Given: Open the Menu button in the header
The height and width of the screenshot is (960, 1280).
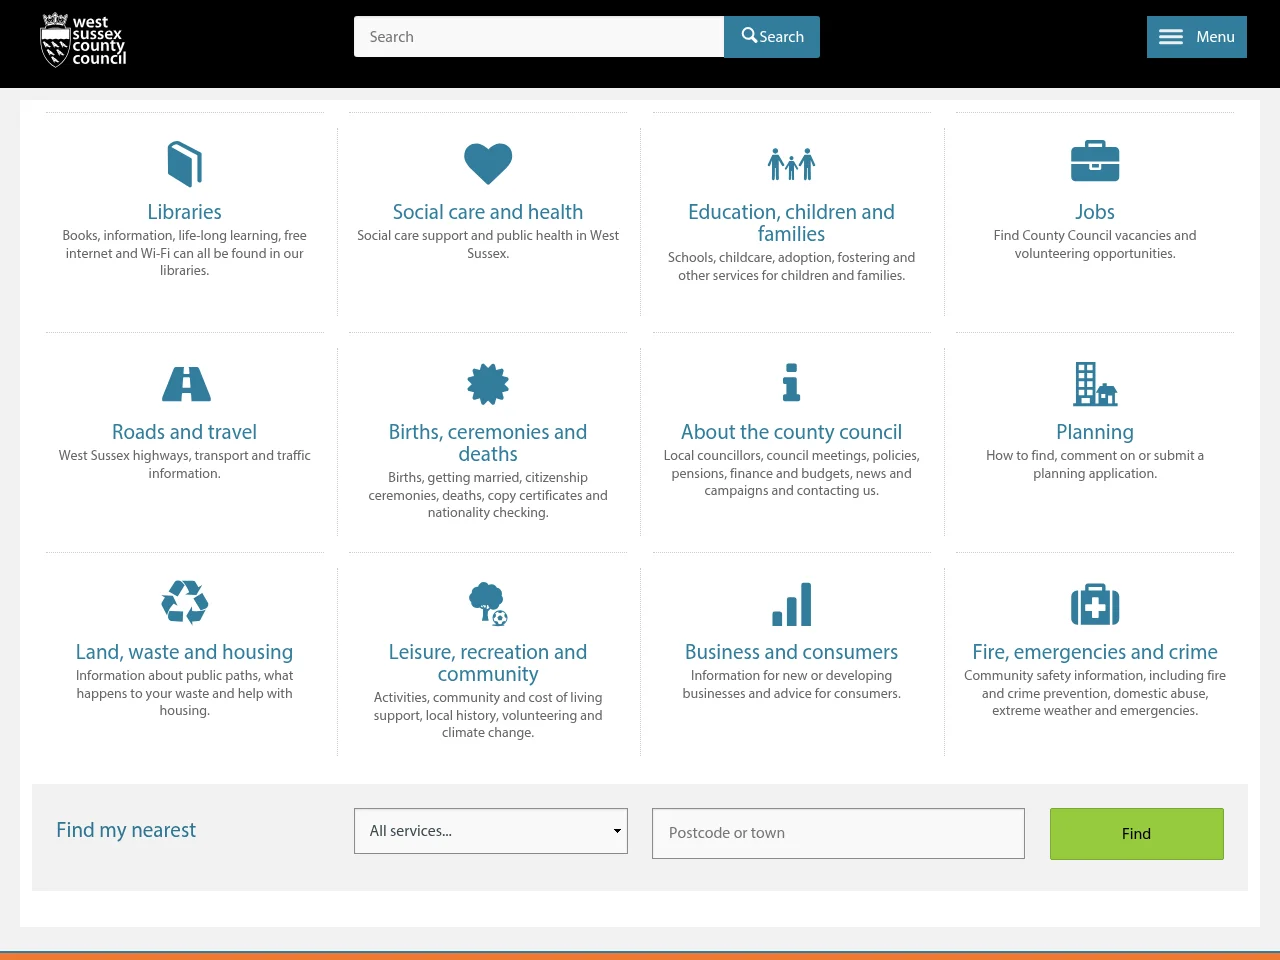Looking at the screenshot, I should [1197, 37].
